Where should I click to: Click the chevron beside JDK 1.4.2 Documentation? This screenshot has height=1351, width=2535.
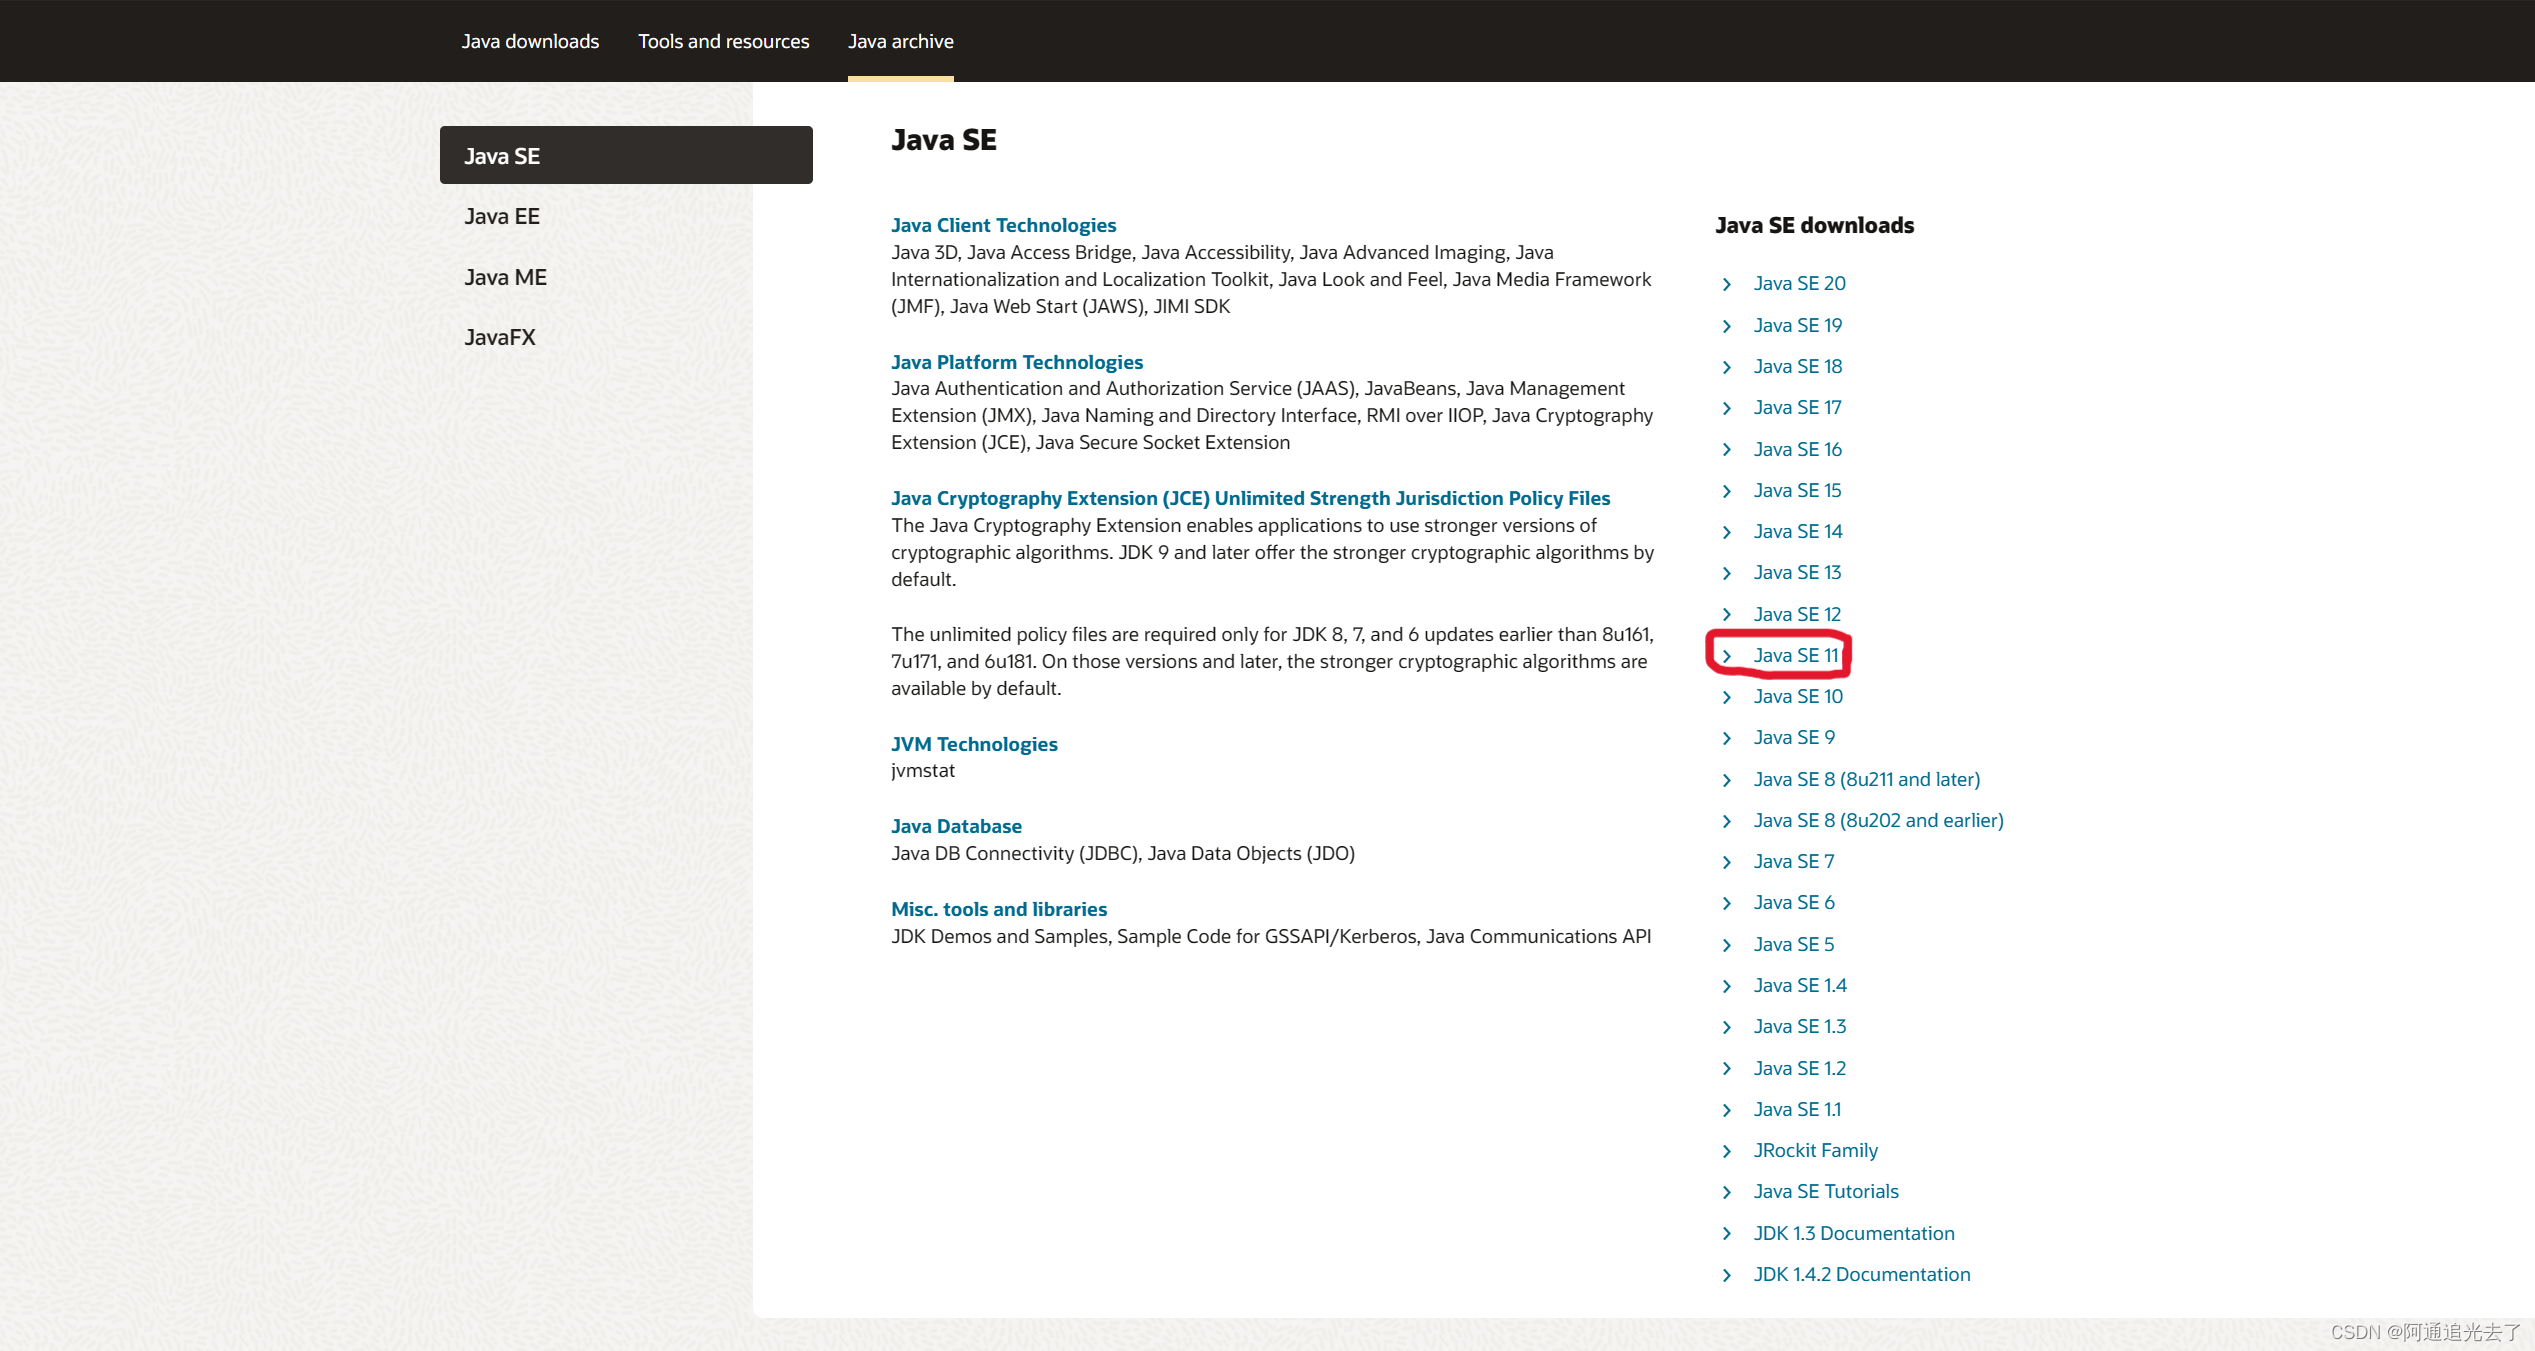(1727, 1275)
